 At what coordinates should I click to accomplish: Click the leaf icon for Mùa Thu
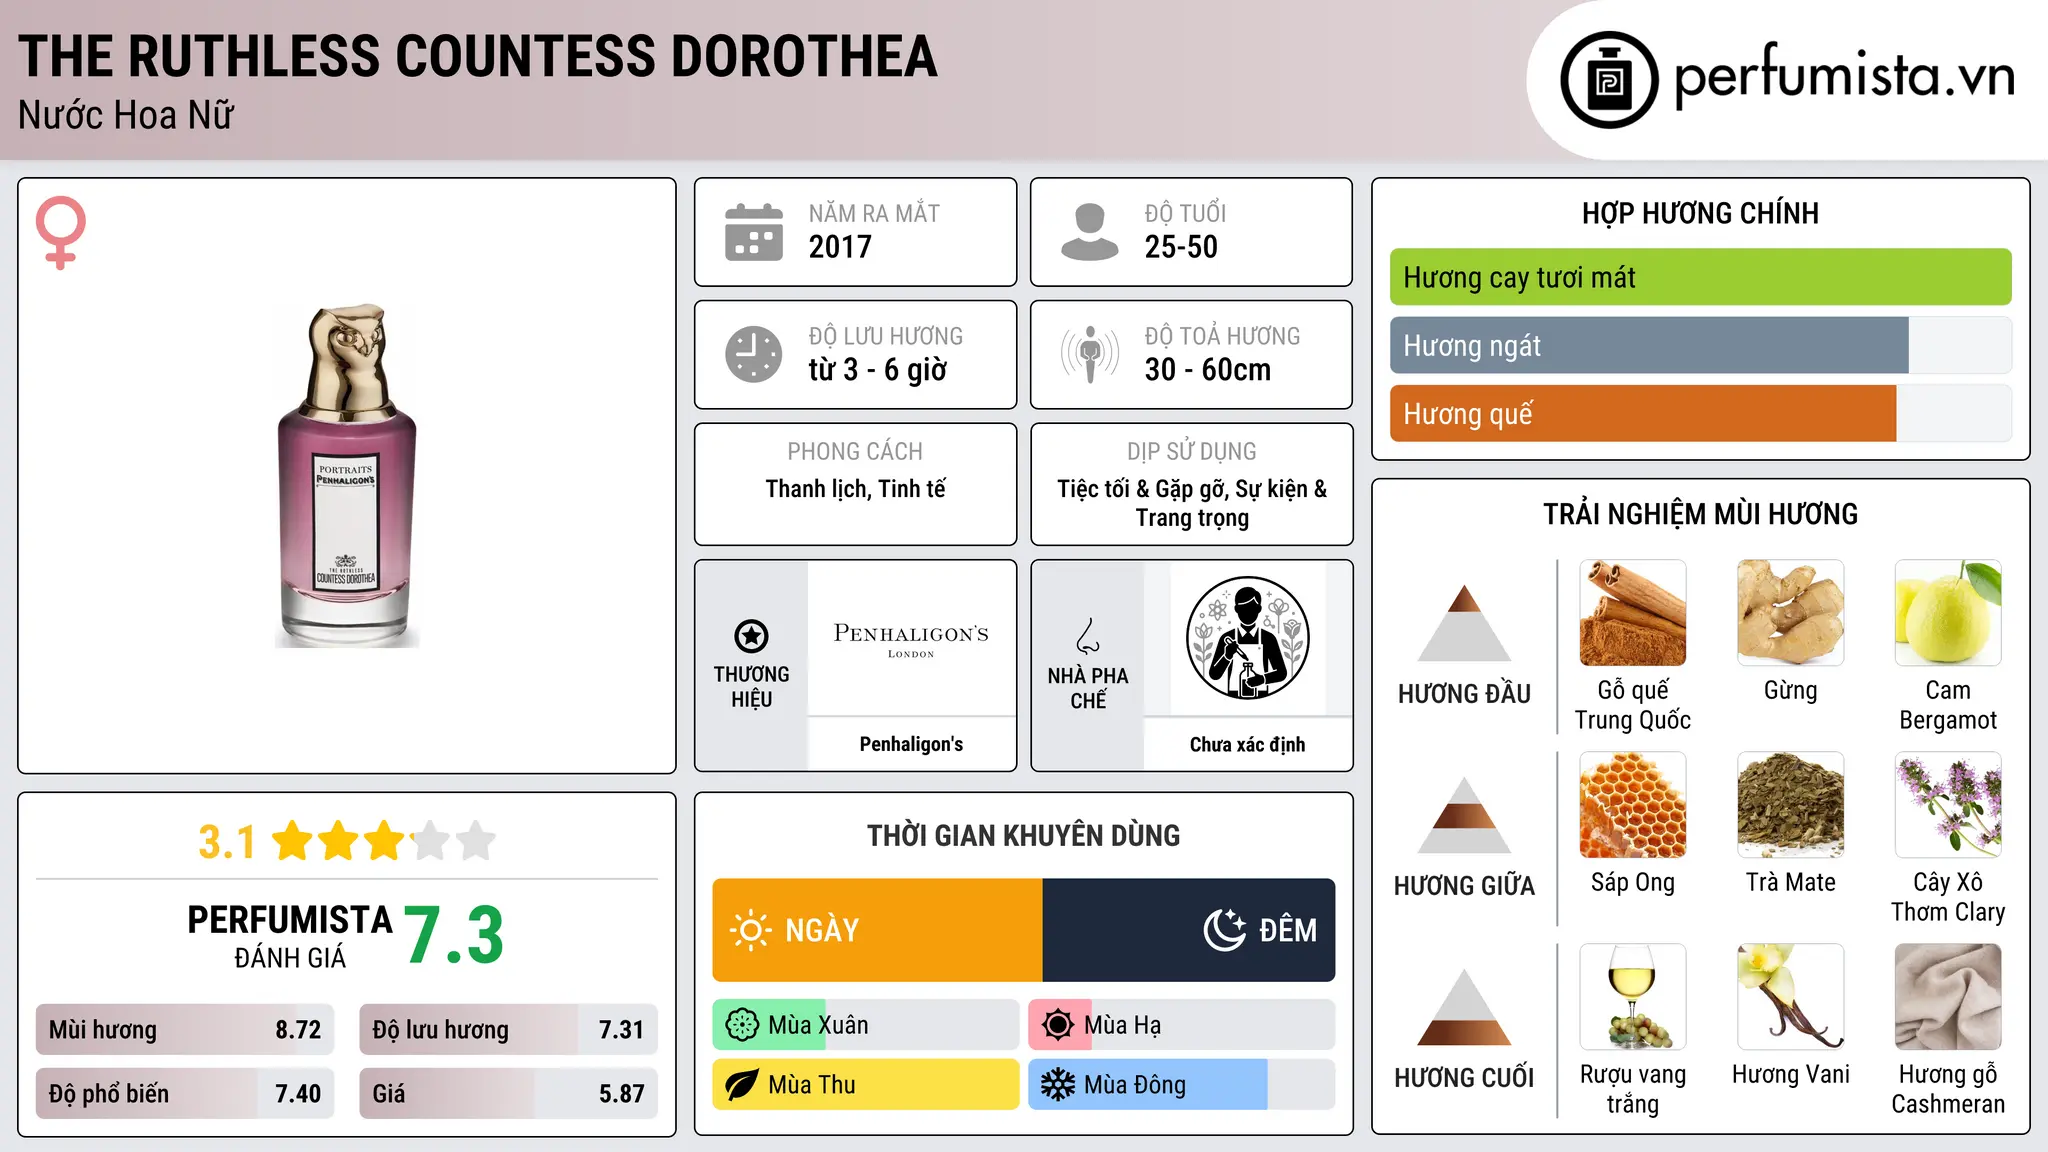coord(742,1085)
